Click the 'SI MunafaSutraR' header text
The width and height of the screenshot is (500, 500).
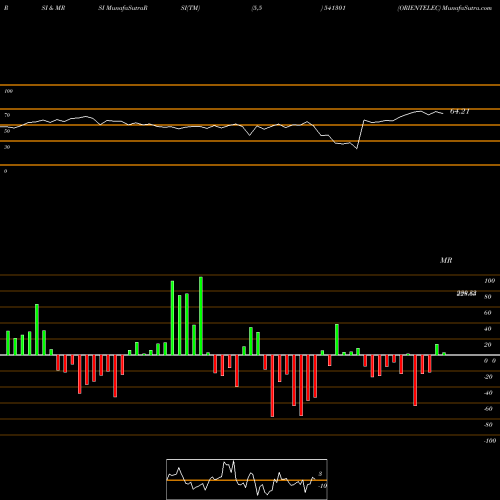123,8
